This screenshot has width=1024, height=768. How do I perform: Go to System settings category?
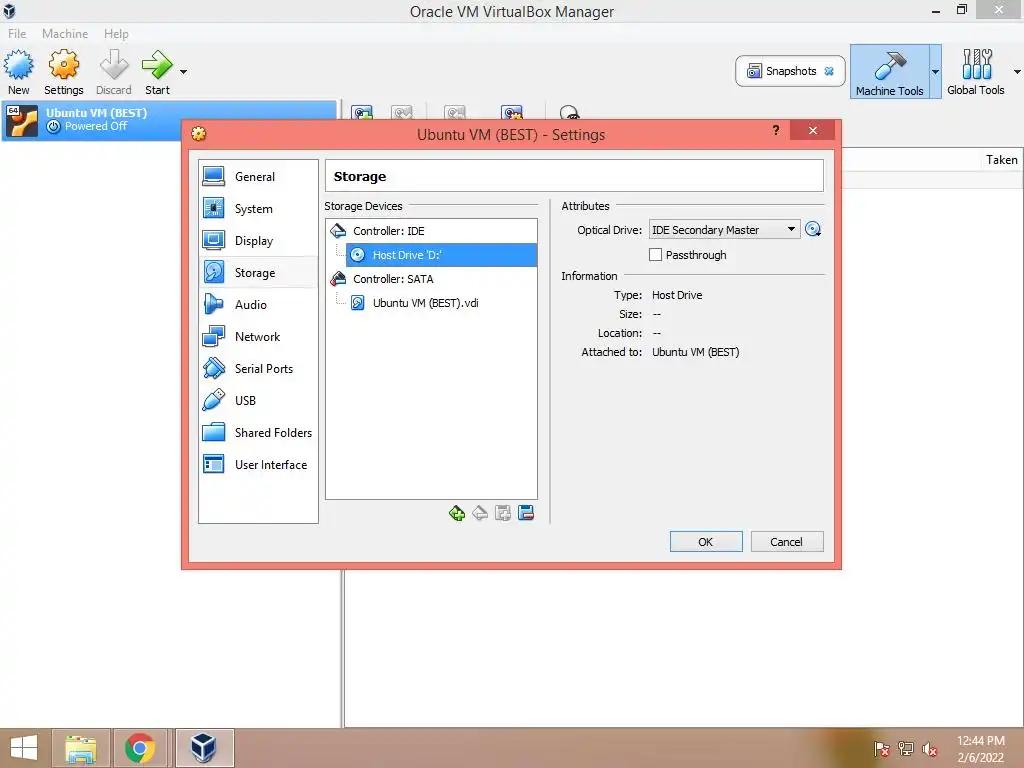258,208
